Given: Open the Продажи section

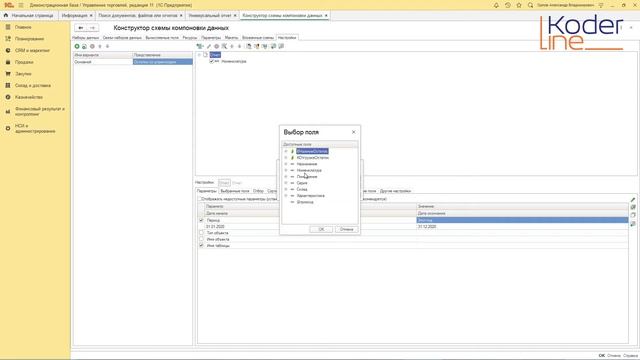Looking at the screenshot, I should [x=24, y=62].
